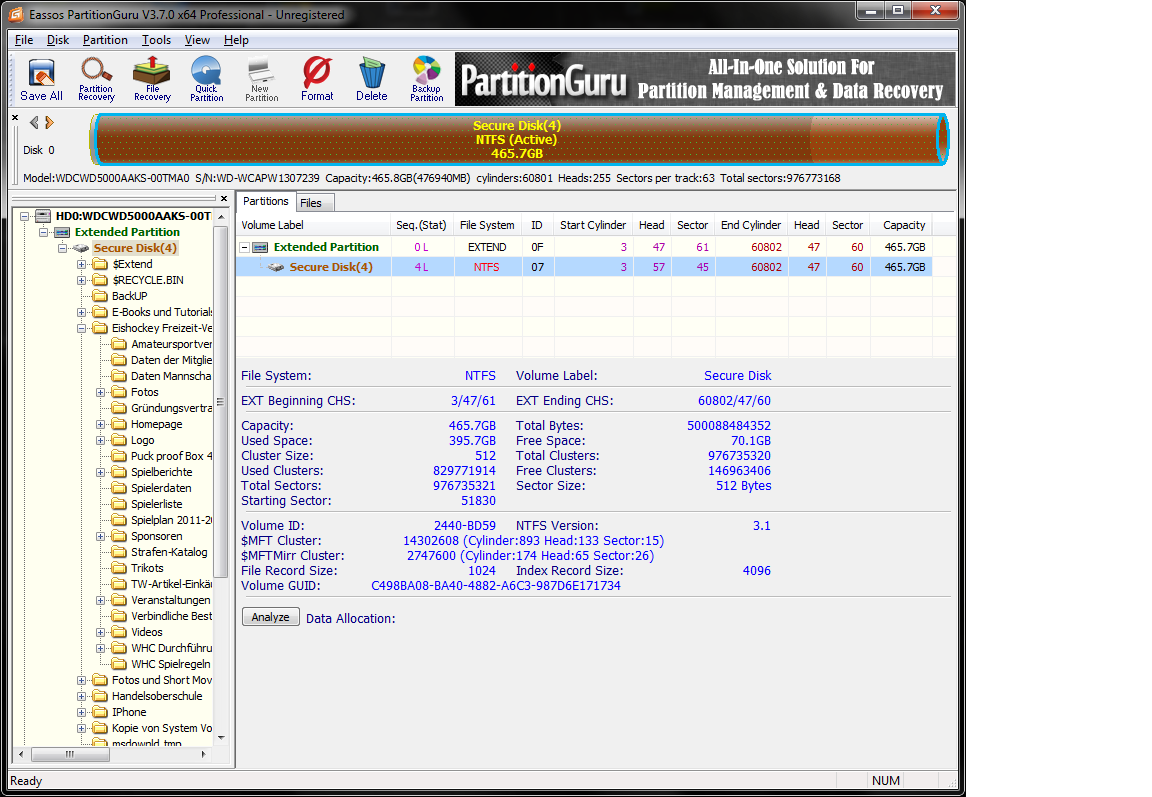1152x797 pixels.
Task: Click the tree panel scroll down arrow
Action: [x=221, y=738]
